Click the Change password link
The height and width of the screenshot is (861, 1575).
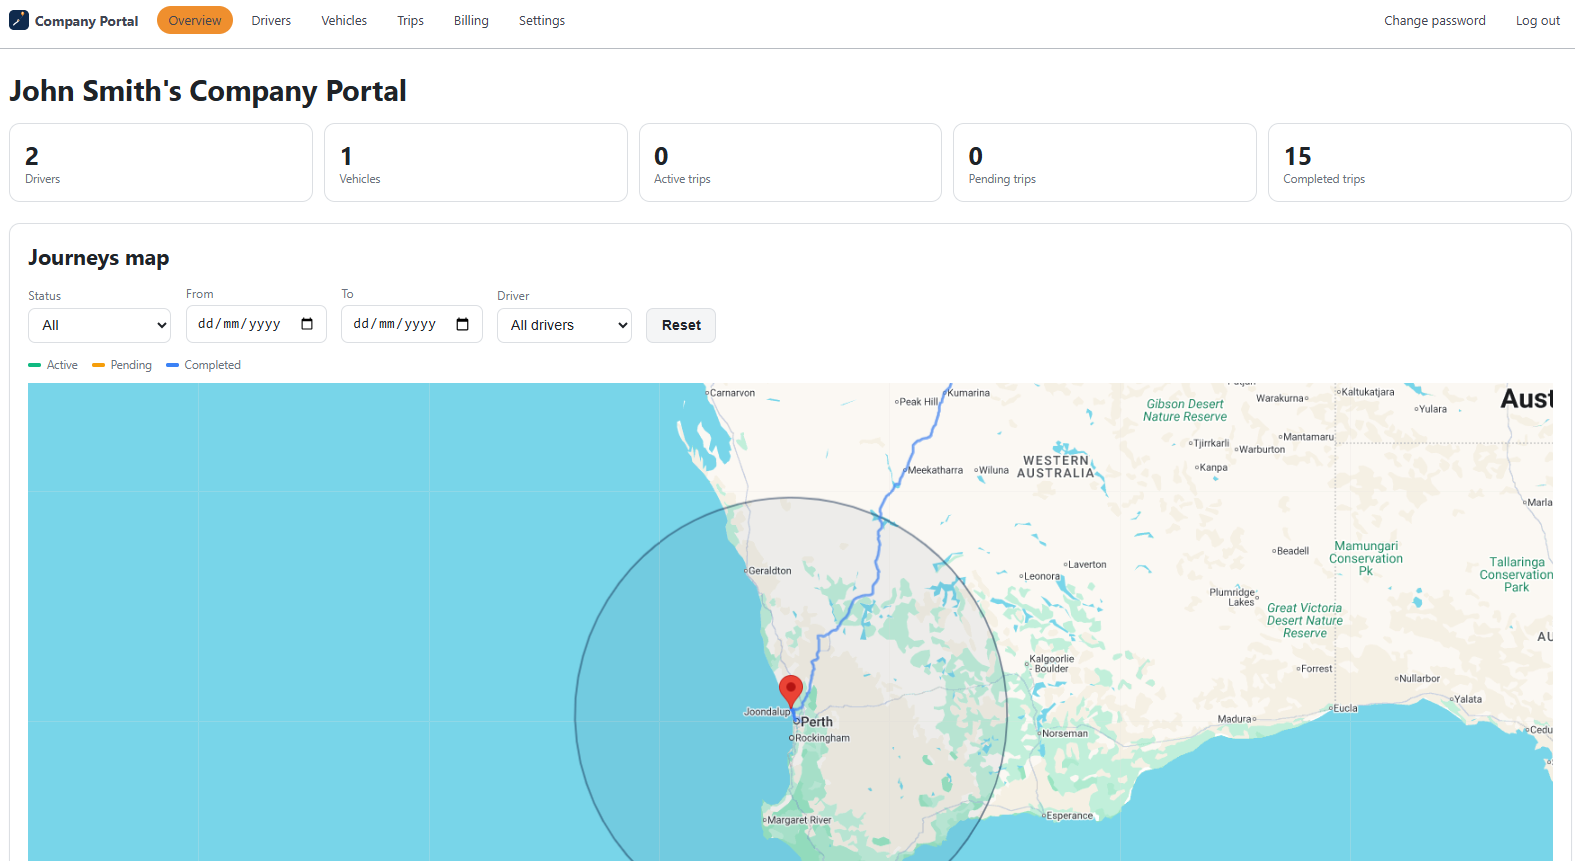[x=1435, y=20]
